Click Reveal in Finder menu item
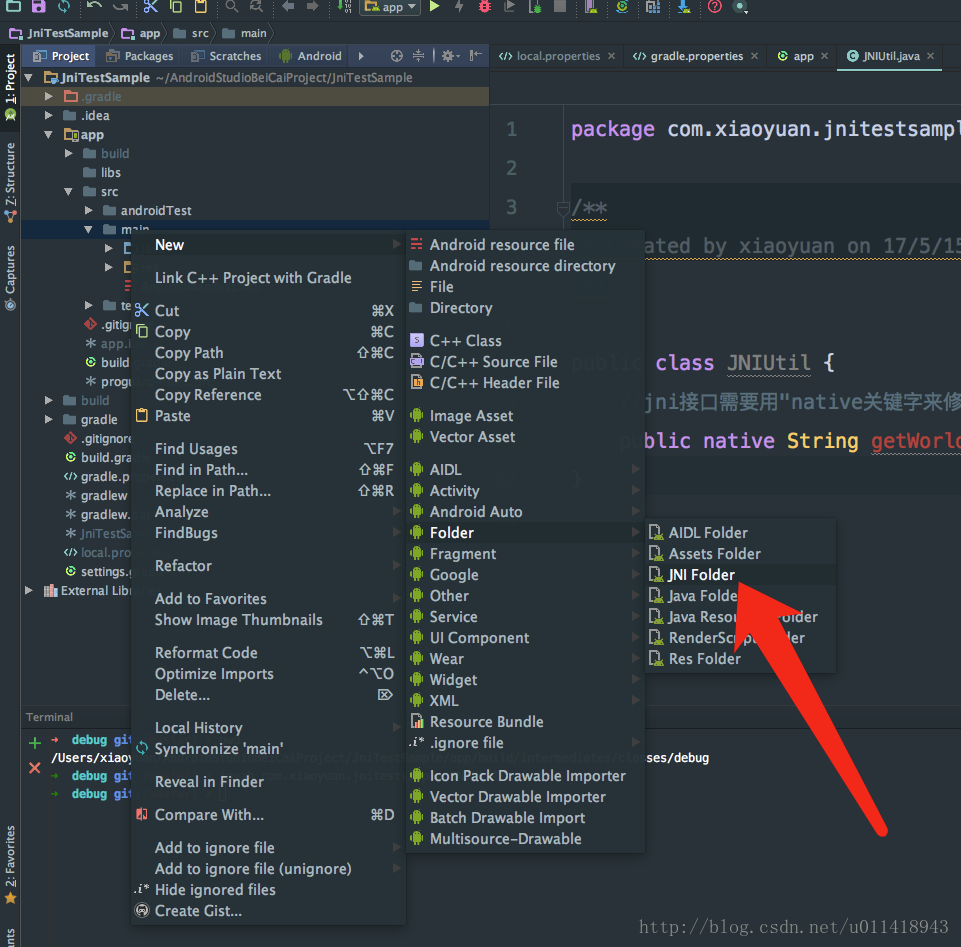This screenshot has width=961, height=947. point(268,782)
